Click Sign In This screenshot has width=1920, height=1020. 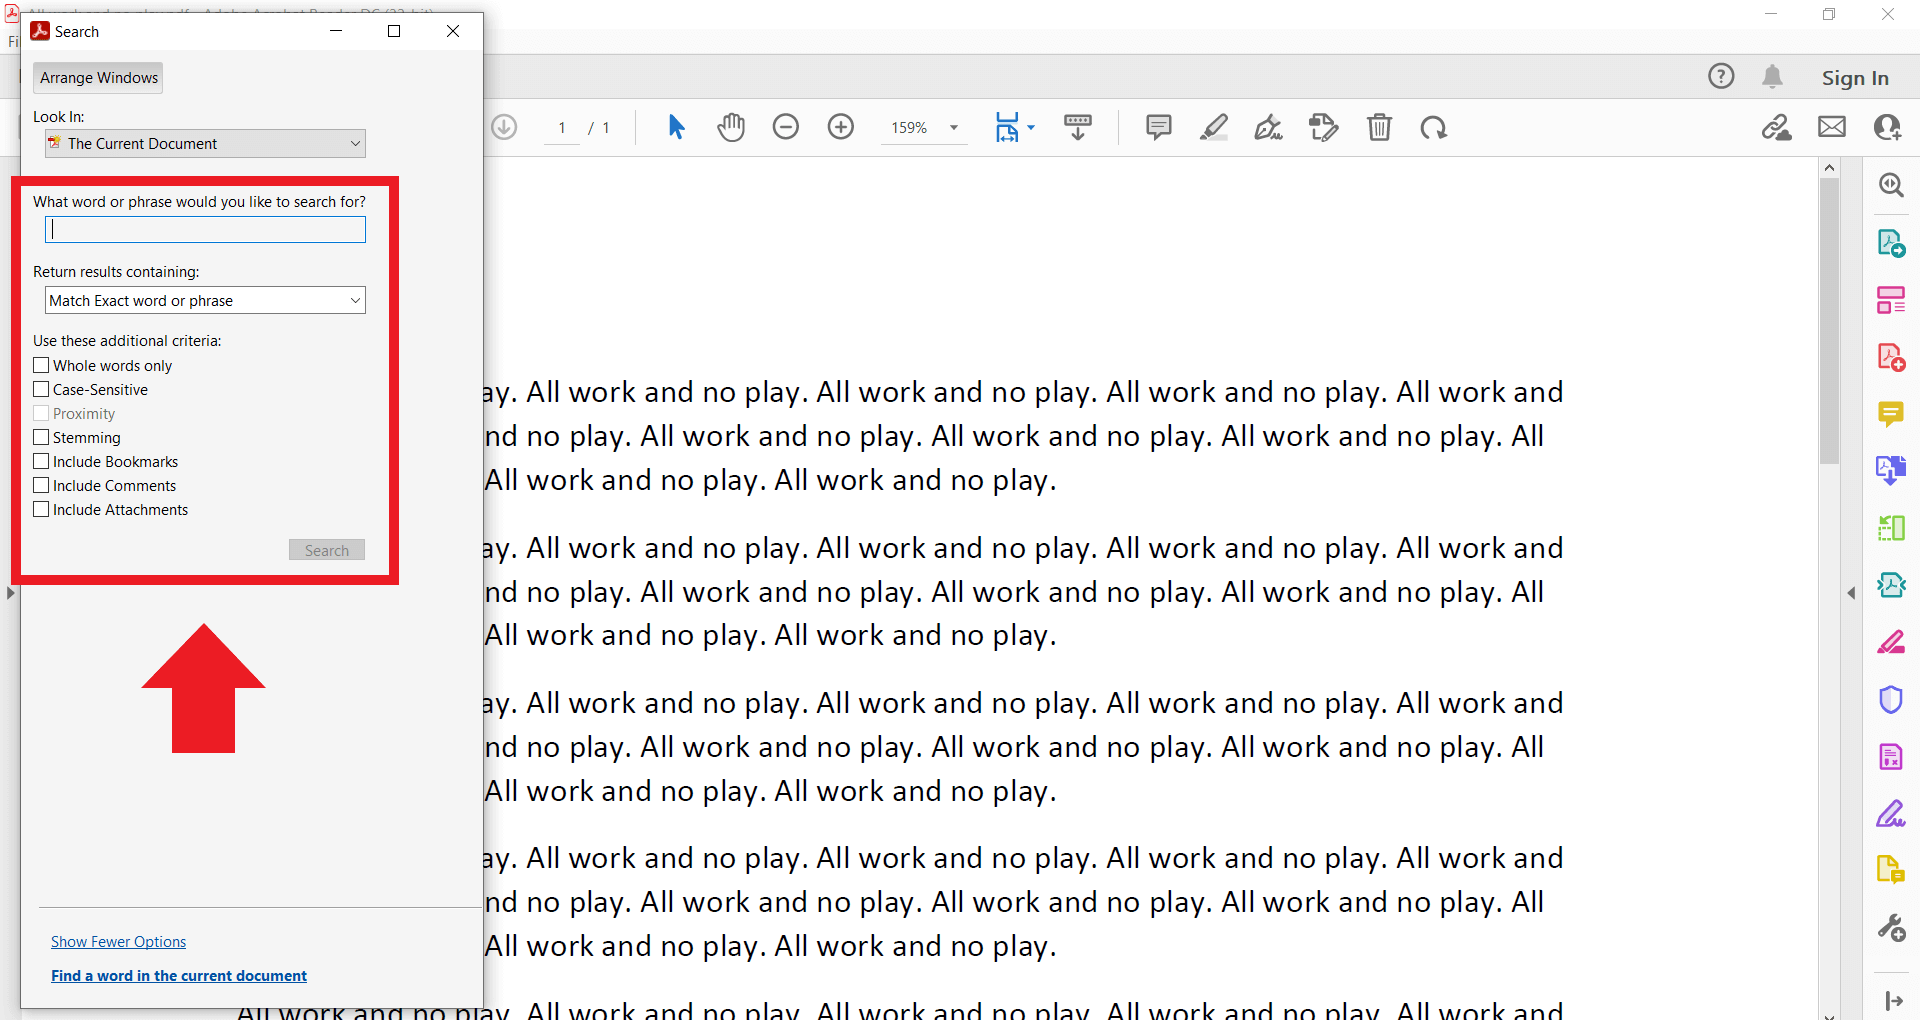(x=1855, y=78)
